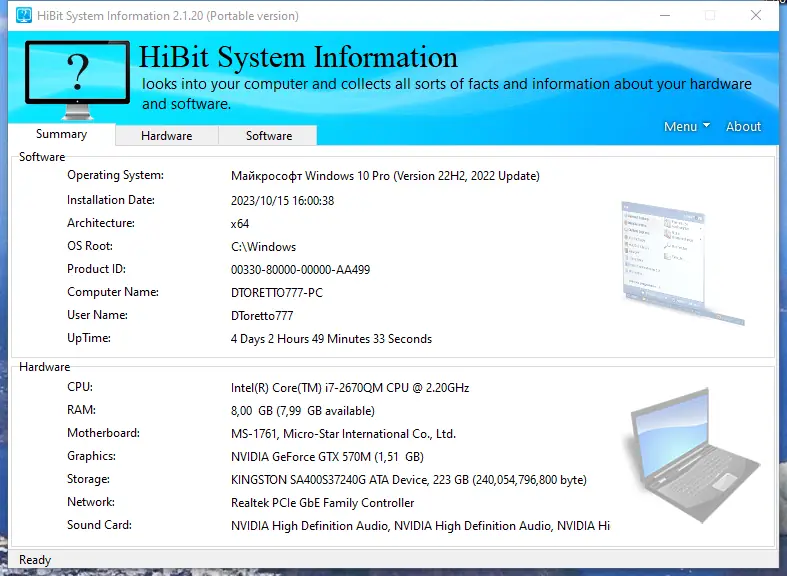
Task: Click the Windows window illustration in Software section
Action: click(x=683, y=263)
